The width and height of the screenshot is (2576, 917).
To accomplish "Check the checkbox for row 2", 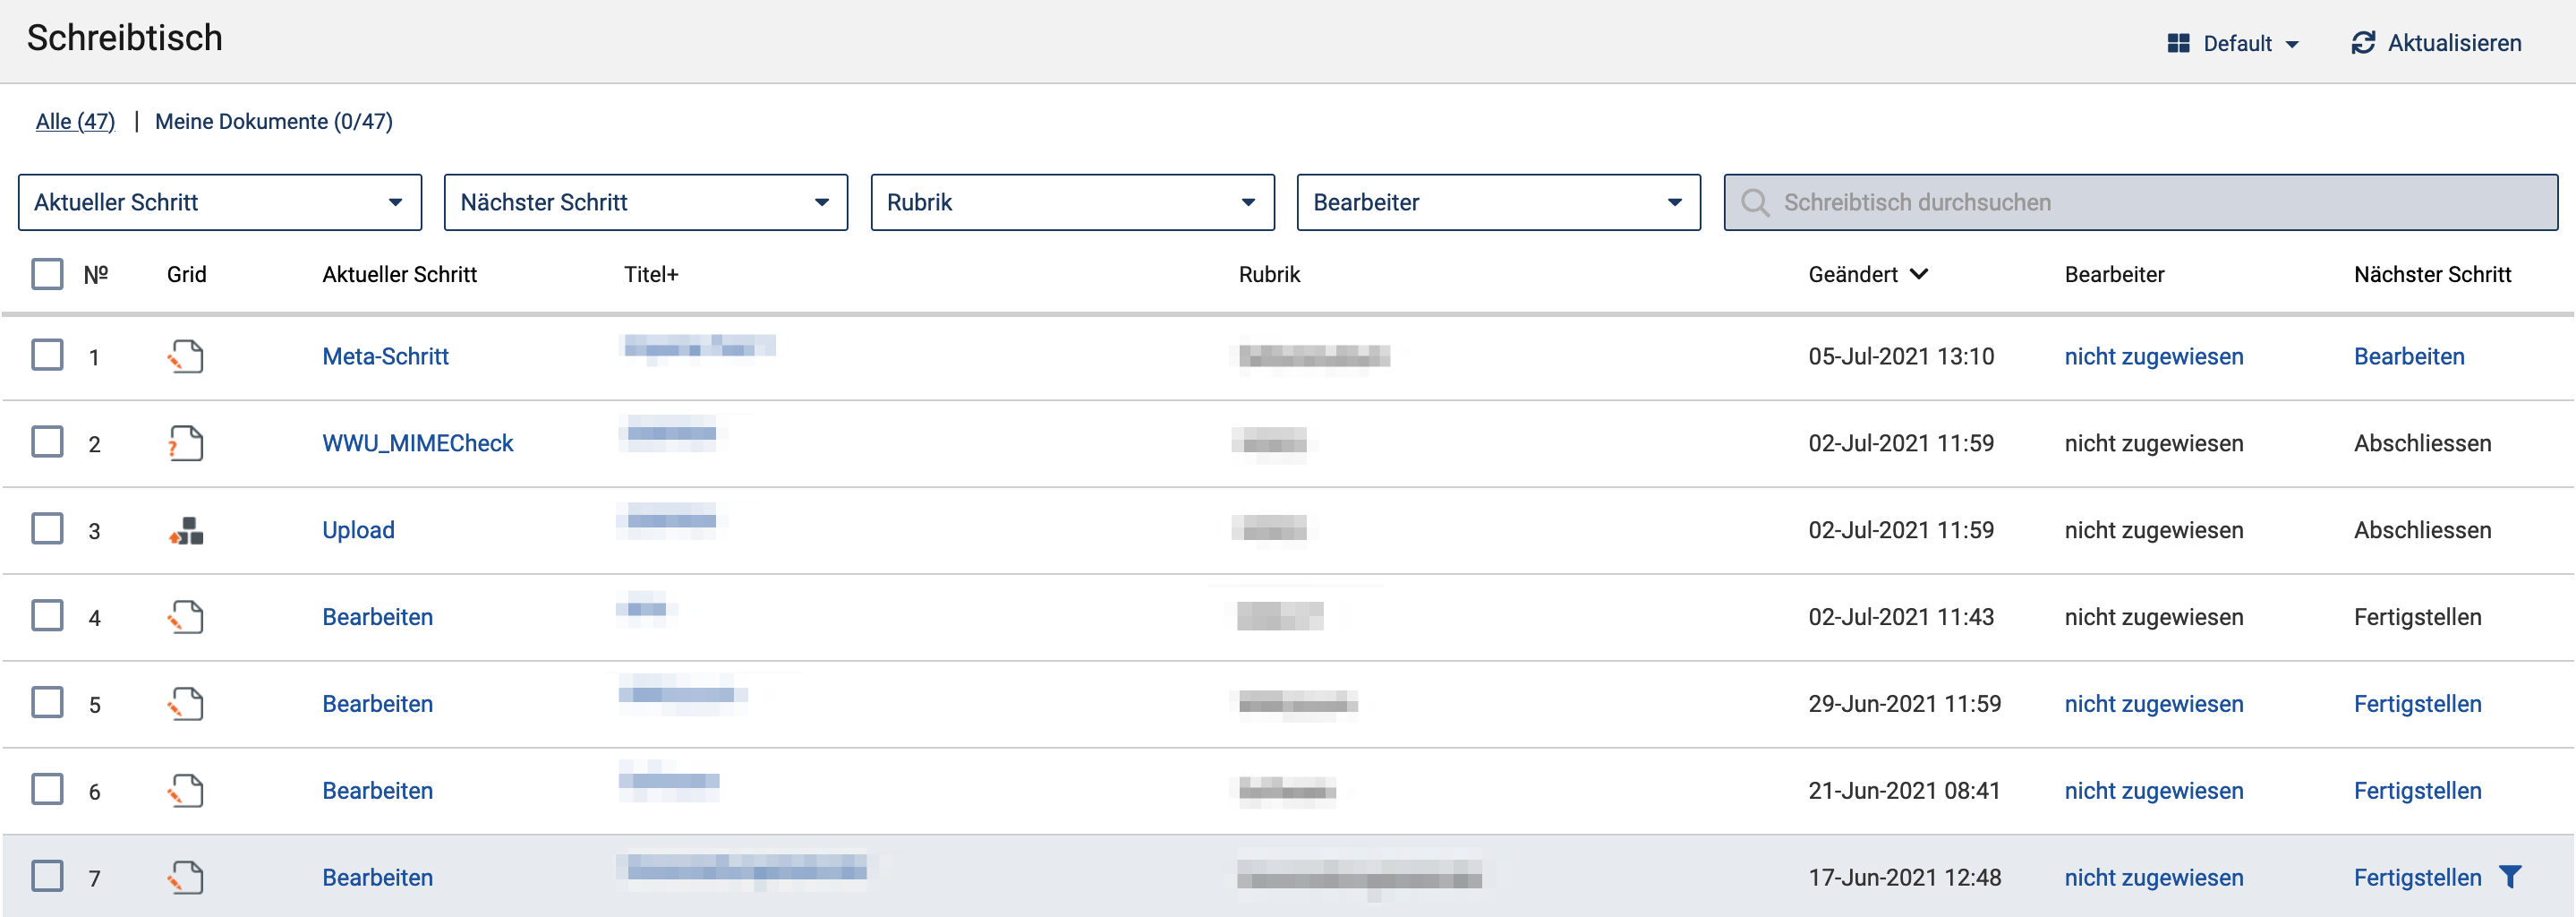I will 47,442.
